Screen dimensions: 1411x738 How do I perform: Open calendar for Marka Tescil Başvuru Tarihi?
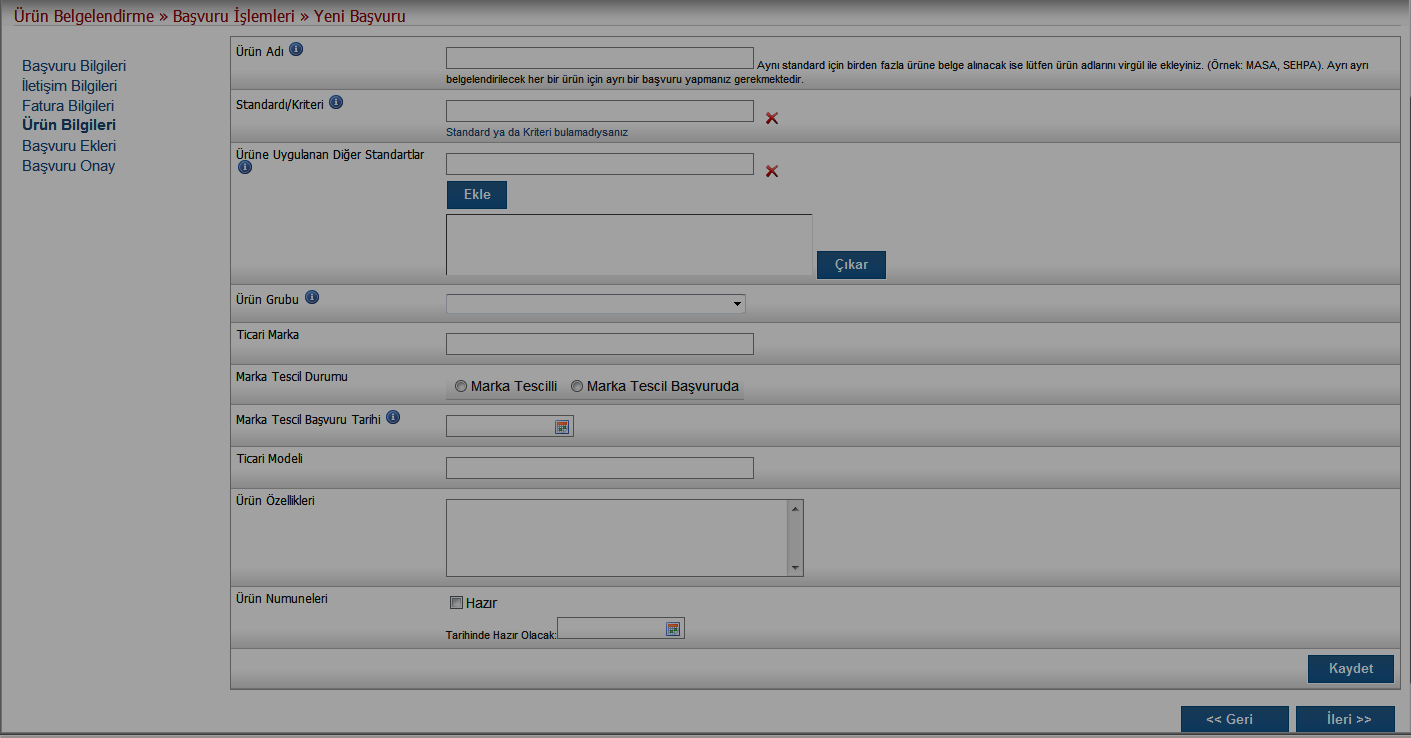[x=562, y=427]
